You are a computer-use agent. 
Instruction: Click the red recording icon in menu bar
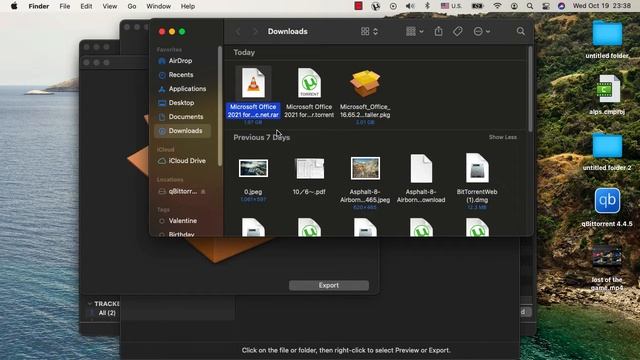click(358, 6)
